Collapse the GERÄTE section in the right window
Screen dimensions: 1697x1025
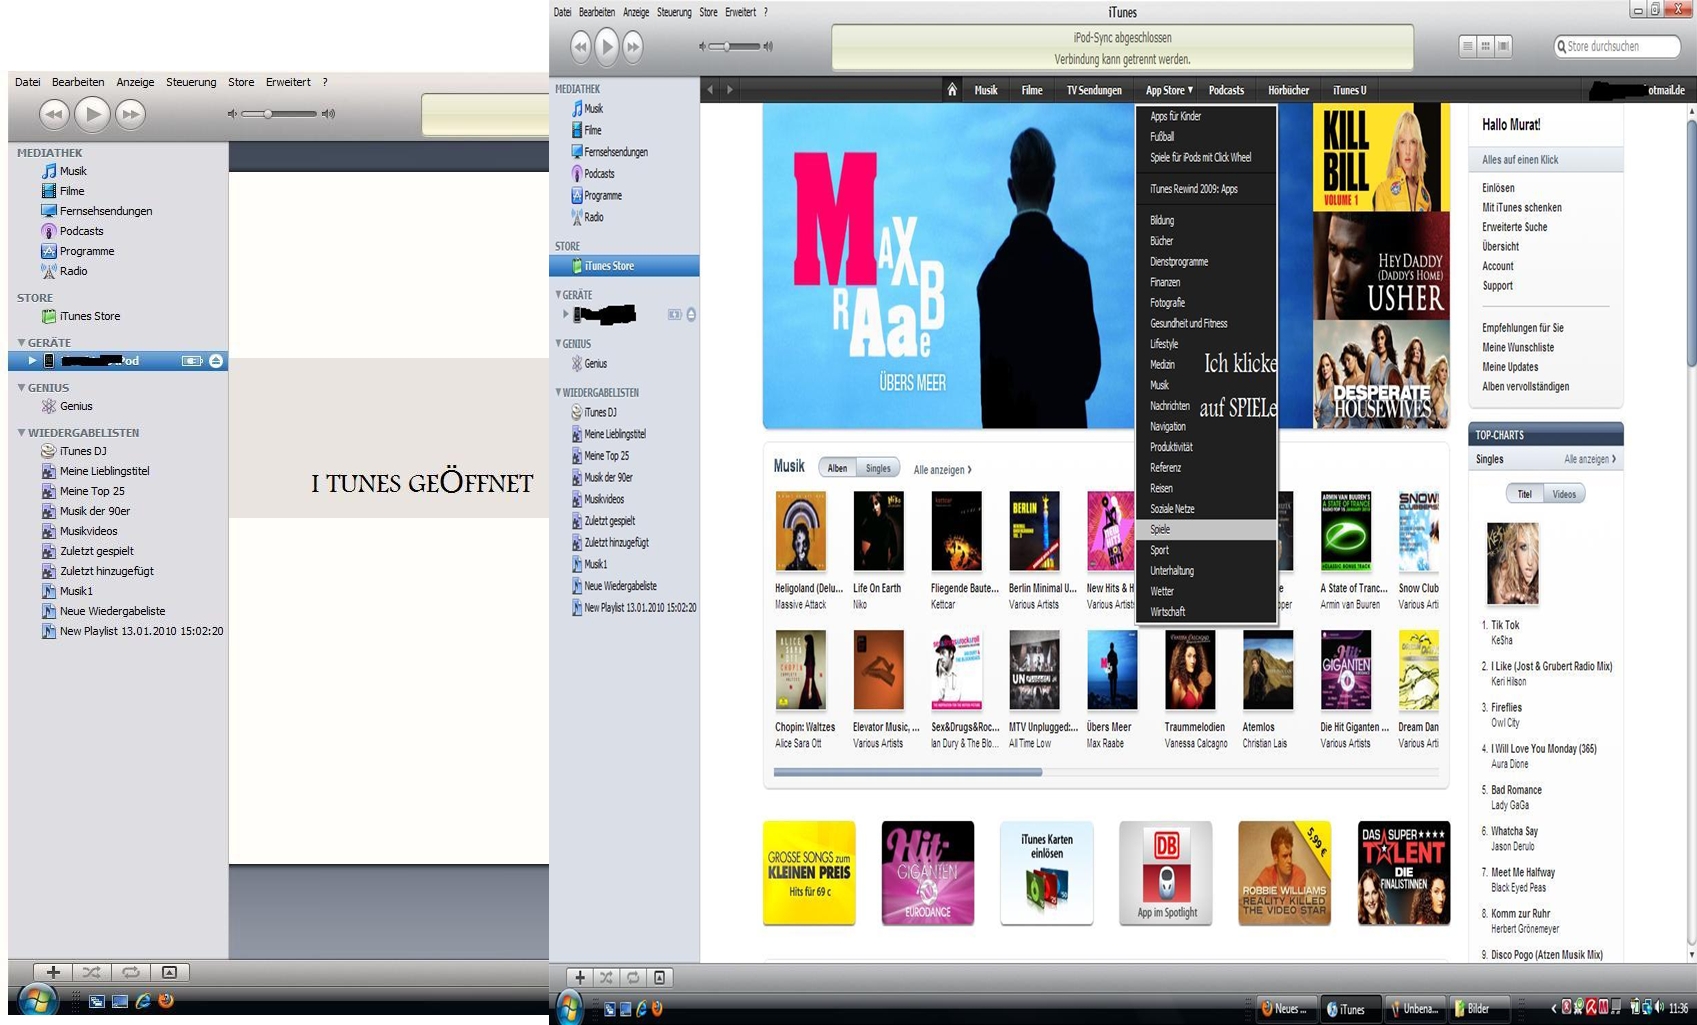(x=558, y=295)
